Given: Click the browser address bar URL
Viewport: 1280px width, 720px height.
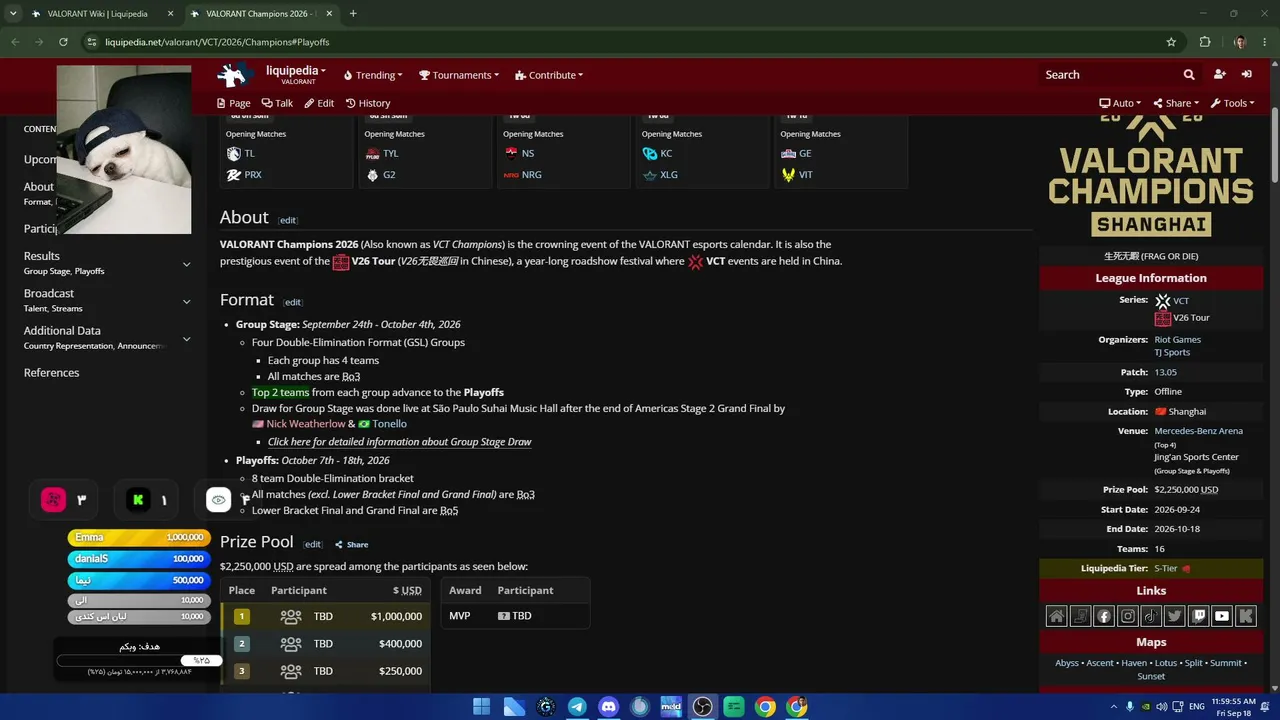Looking at the screenshot, I should coord(217,42).
